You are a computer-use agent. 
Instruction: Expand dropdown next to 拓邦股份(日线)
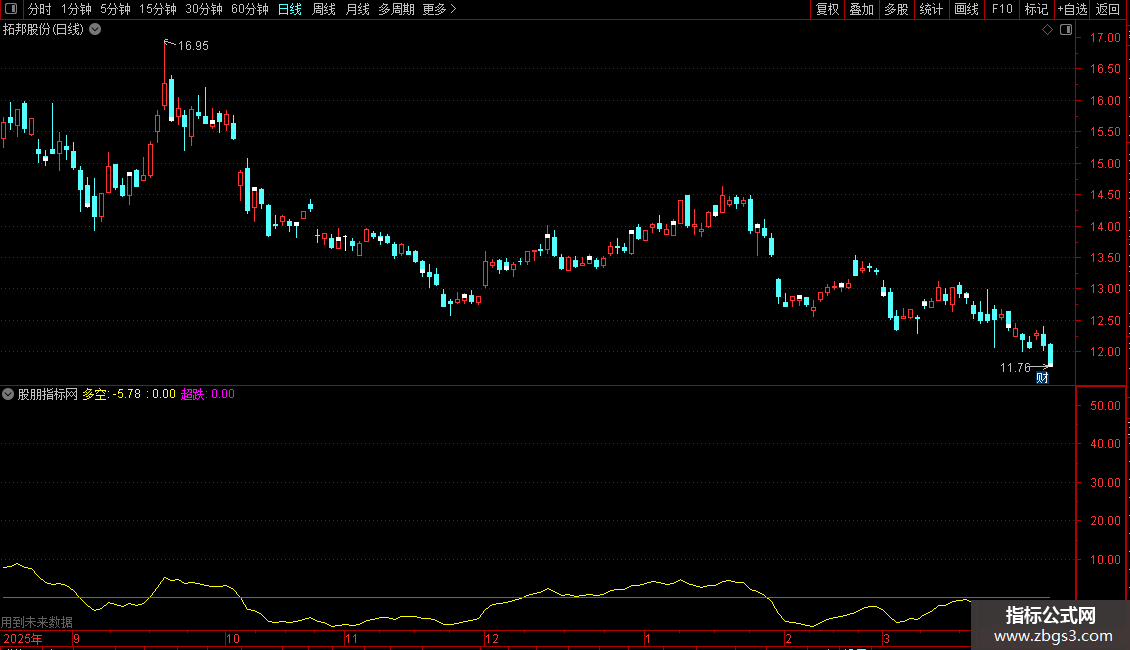coord(95,30)
